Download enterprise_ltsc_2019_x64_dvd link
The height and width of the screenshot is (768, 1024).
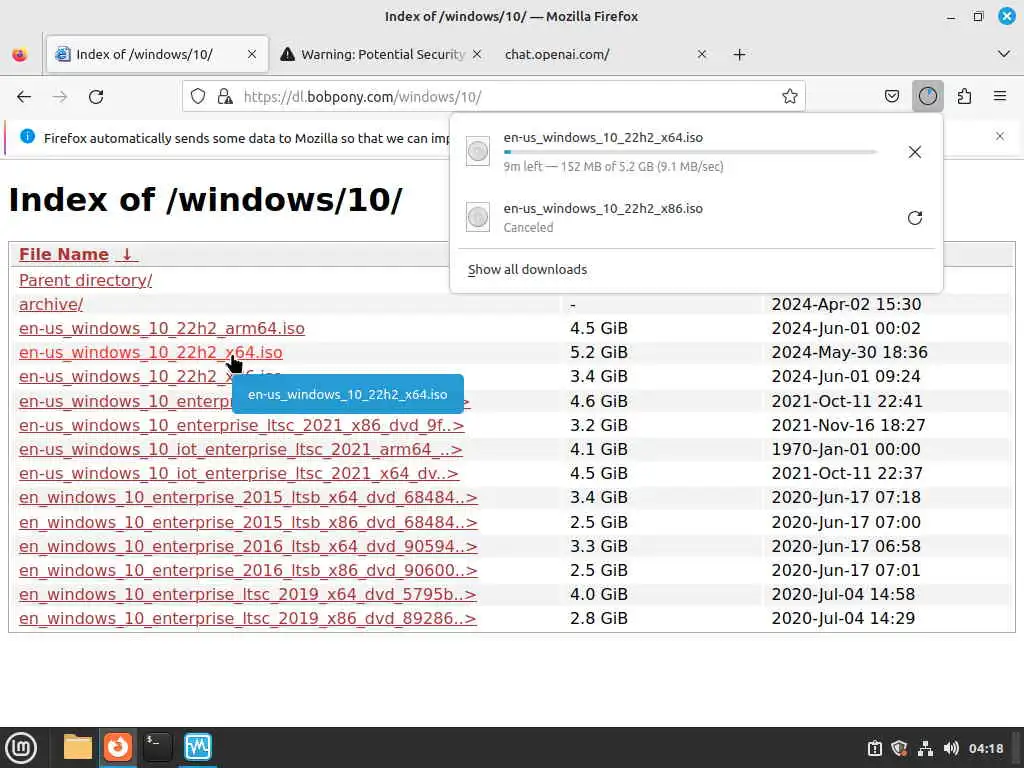coord(248,595)
